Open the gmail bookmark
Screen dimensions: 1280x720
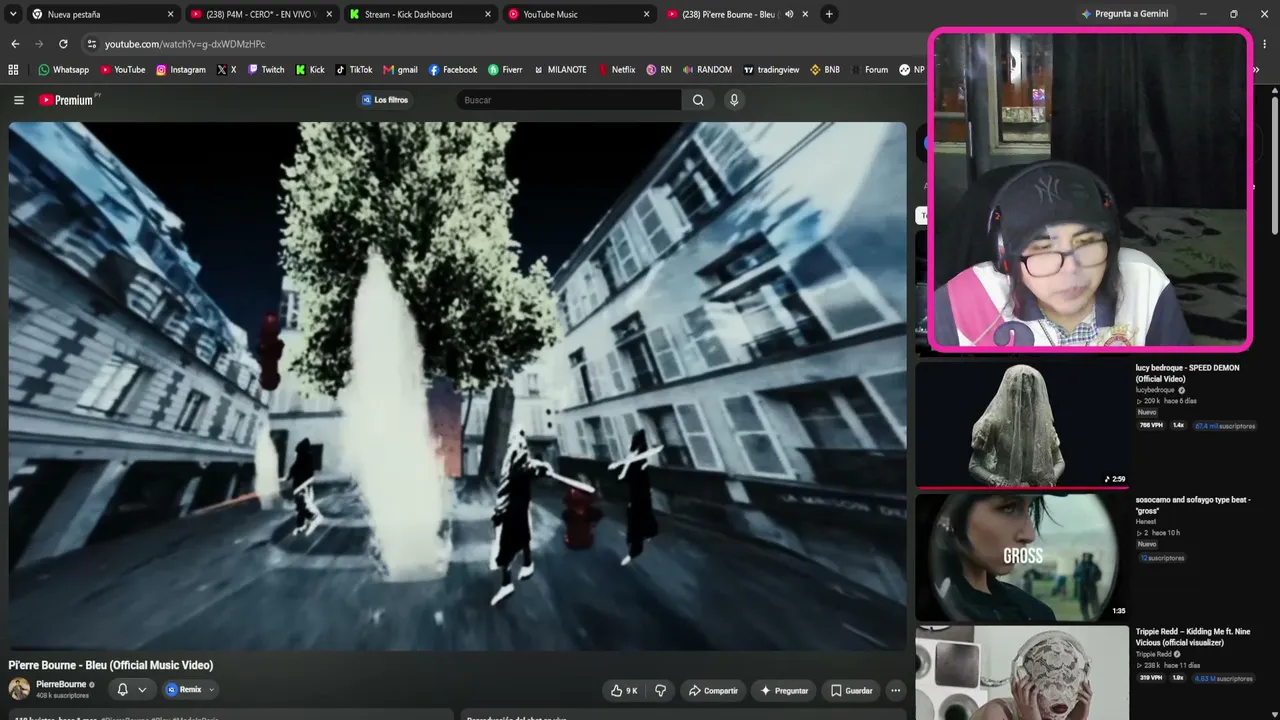click(x=400, y=70)
